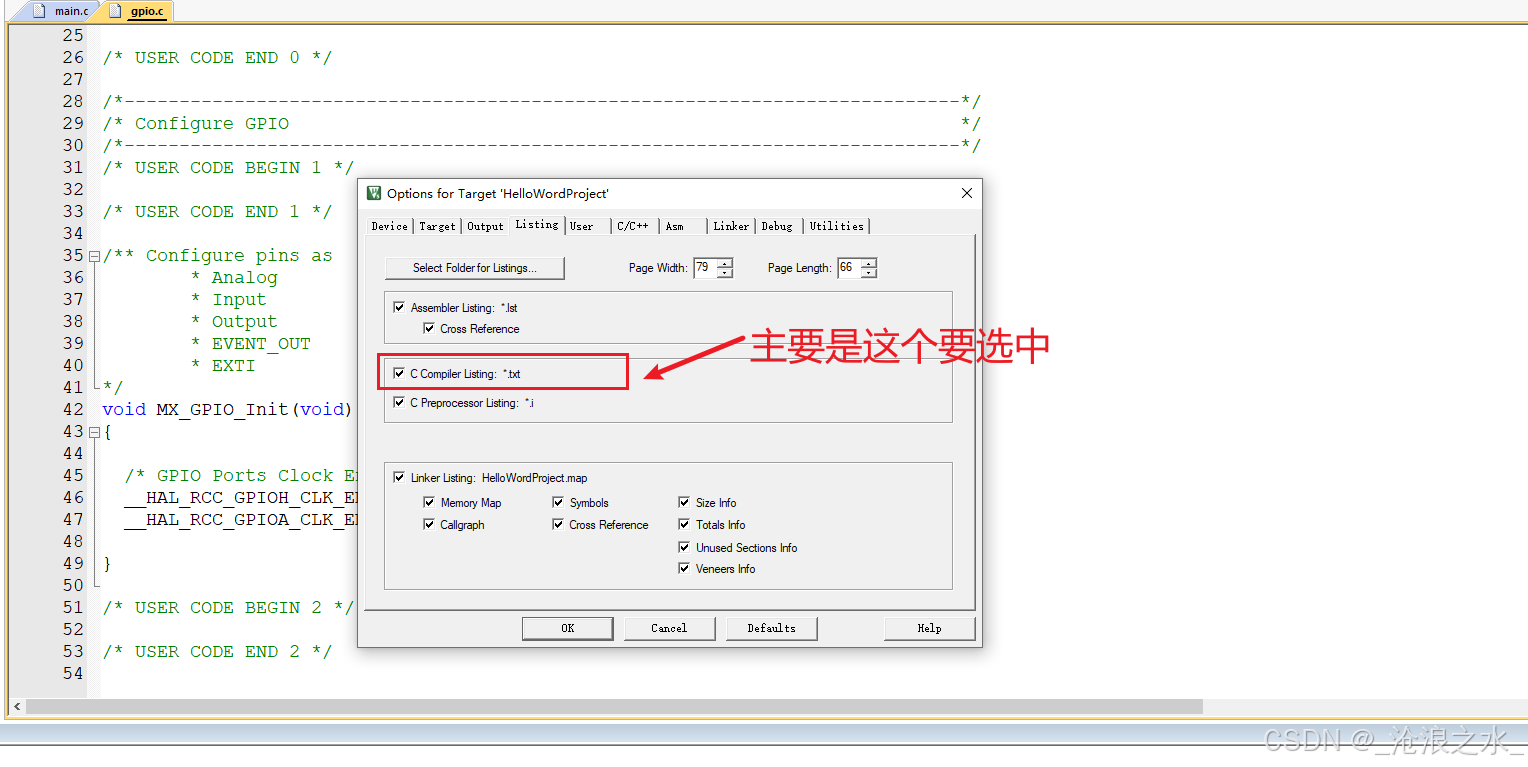
Task: Open the Output tab in Options dialog
Action: click(x=485, y=226)
